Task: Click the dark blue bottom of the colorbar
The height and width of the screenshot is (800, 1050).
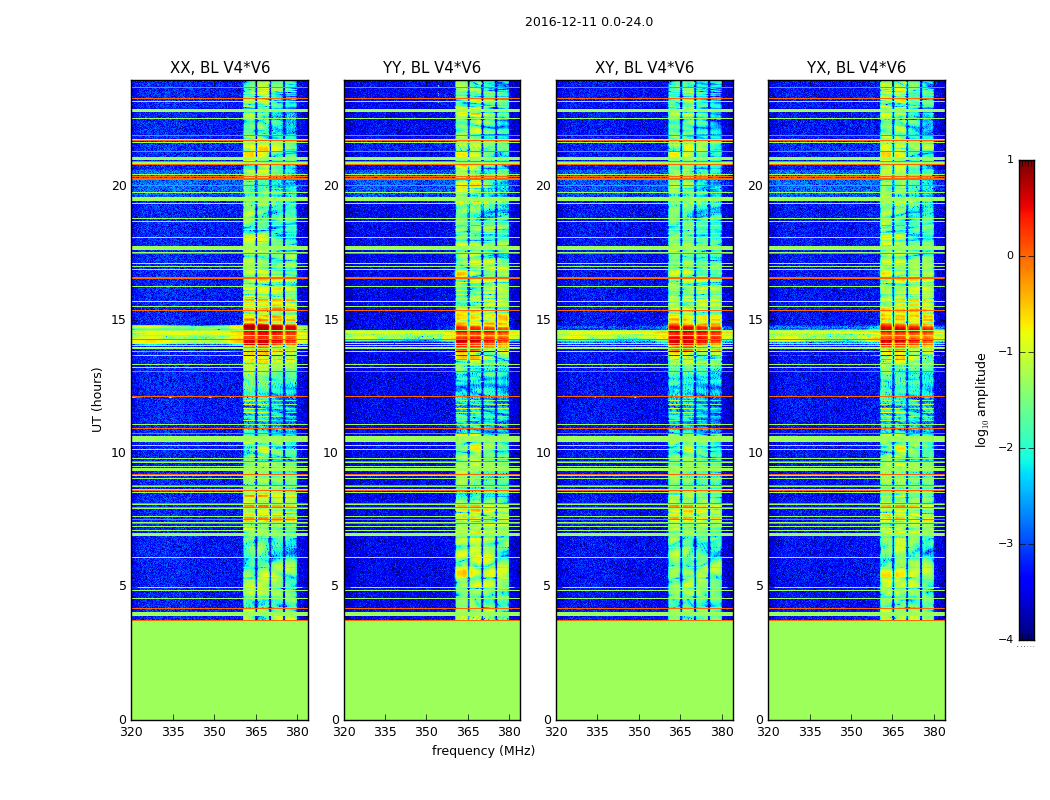Action: coord(1026,630)
